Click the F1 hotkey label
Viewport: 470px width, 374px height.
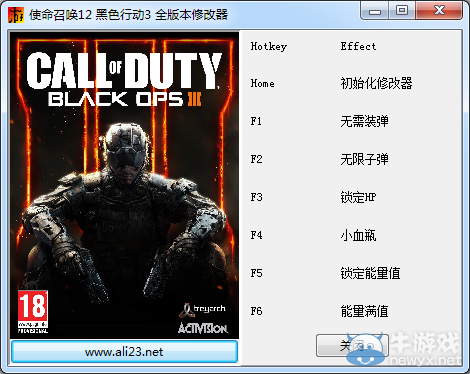click(x=256, y=121)
